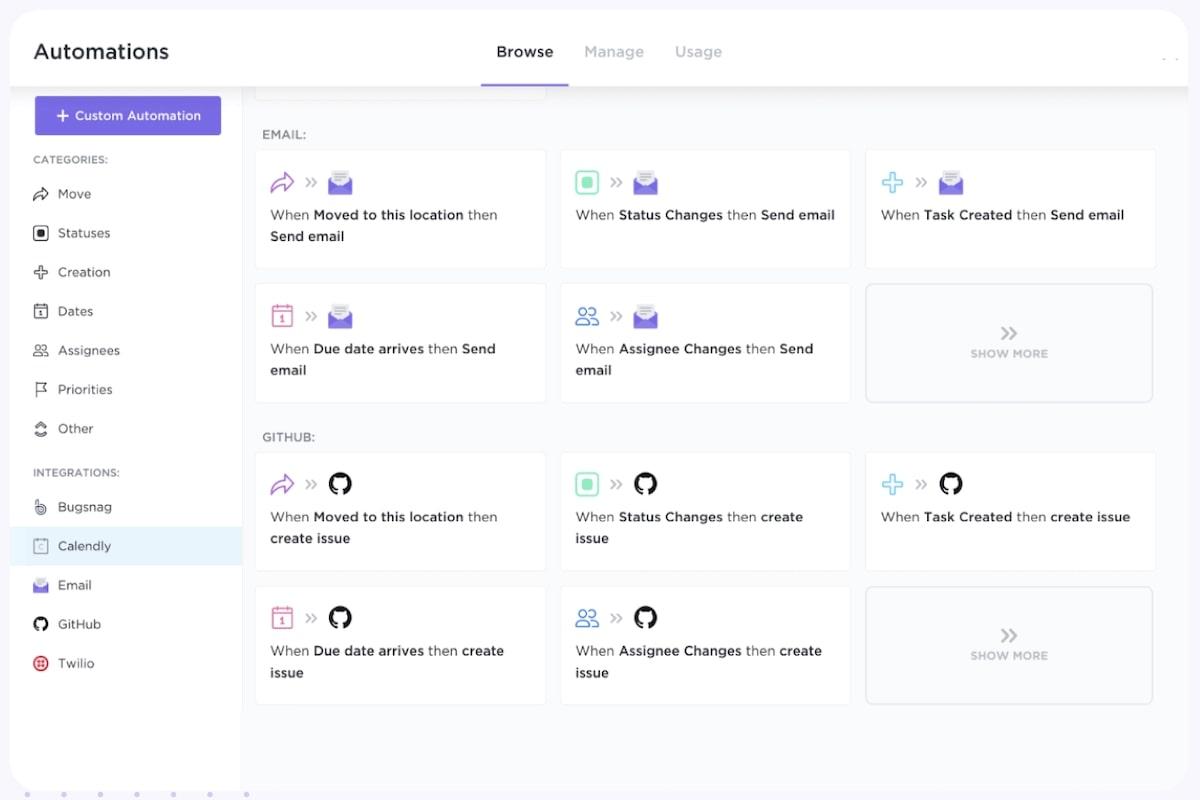Click envelope icon on Status Changes Send email card
Screen dimensions: 1200x800
[646, 182]
